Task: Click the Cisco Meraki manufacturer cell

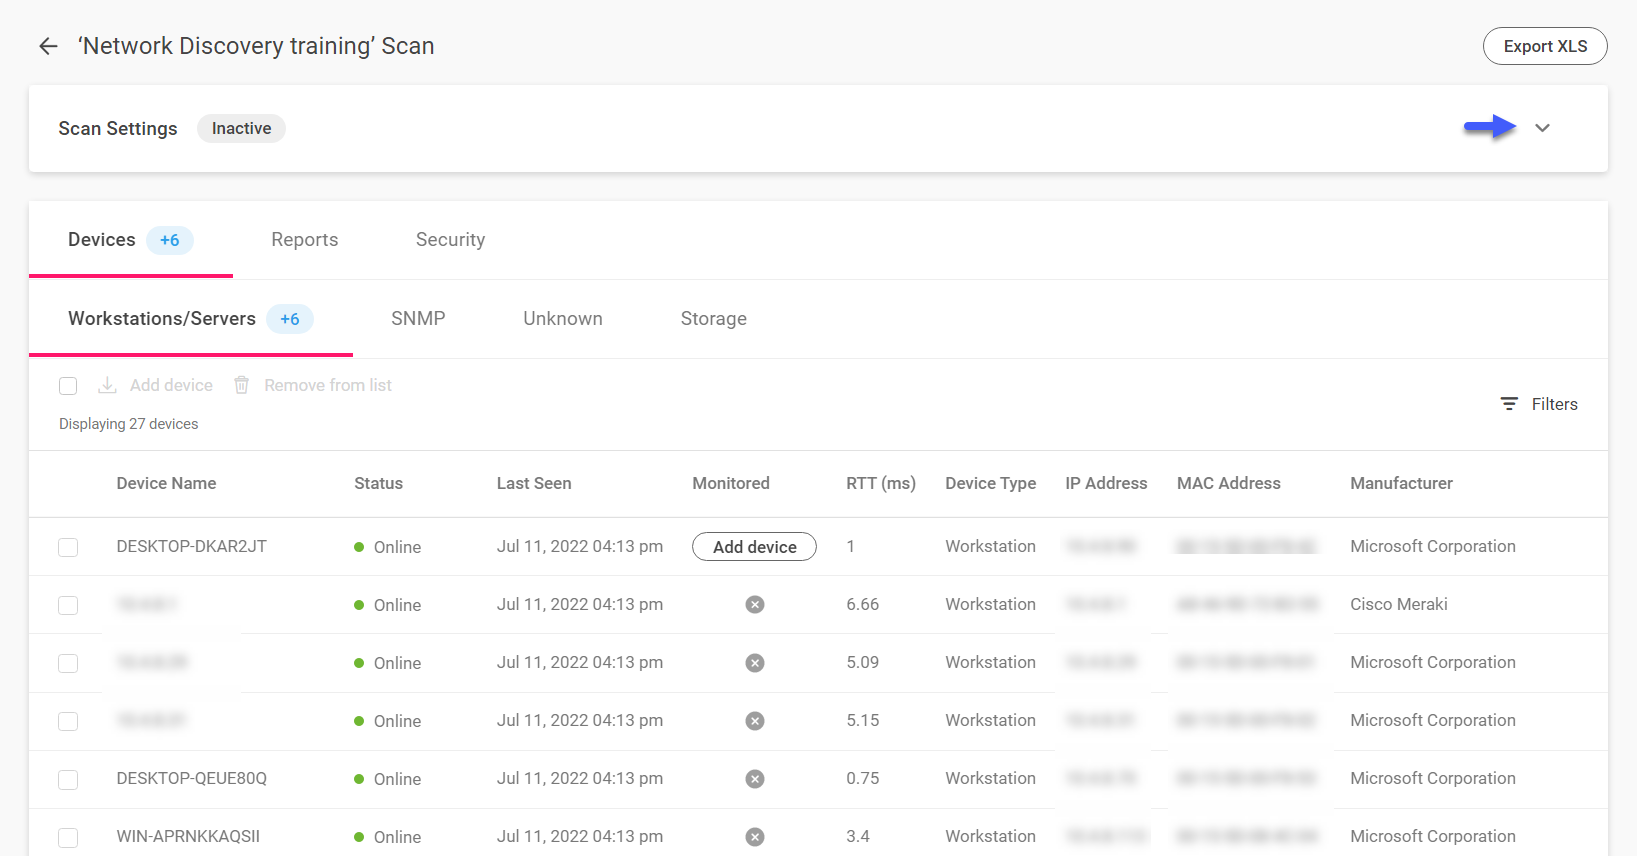Action: point(1399,604)
